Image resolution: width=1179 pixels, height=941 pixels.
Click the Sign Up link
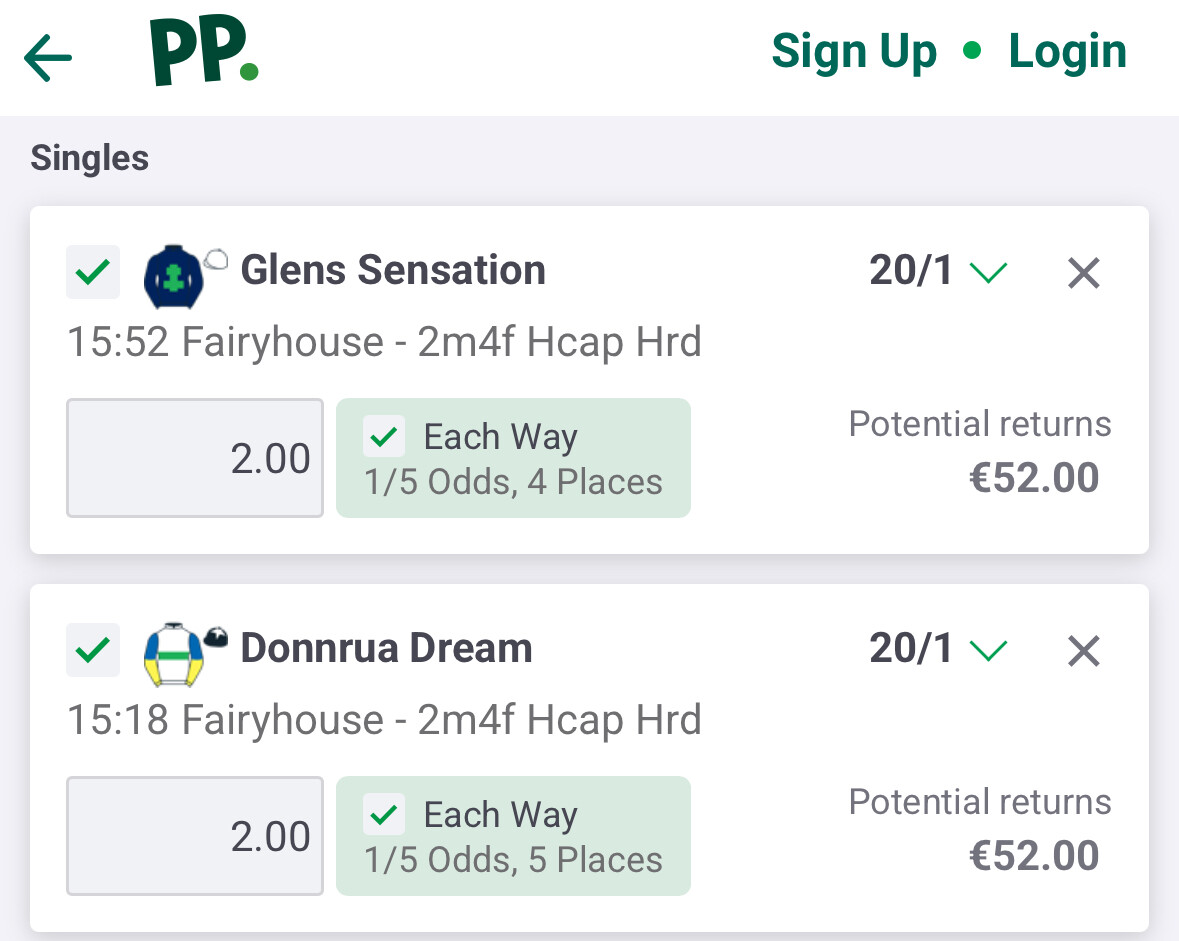(x=854, y=52)
